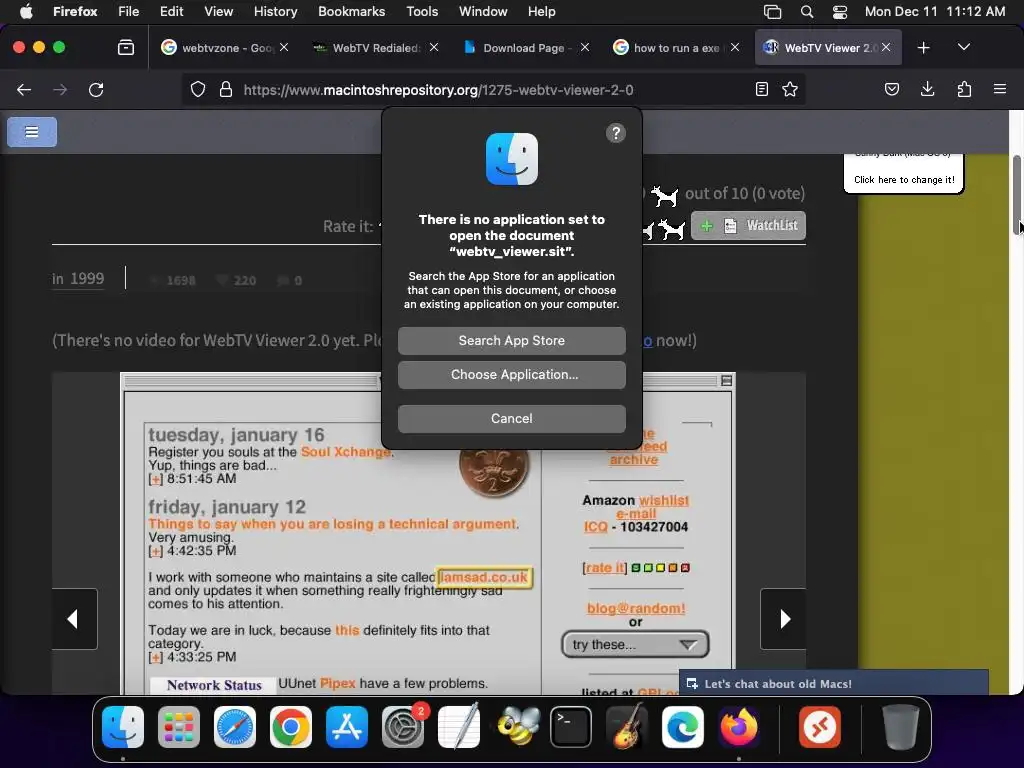
Task: Bookmark this page with star icon
Action: point(790,89)
